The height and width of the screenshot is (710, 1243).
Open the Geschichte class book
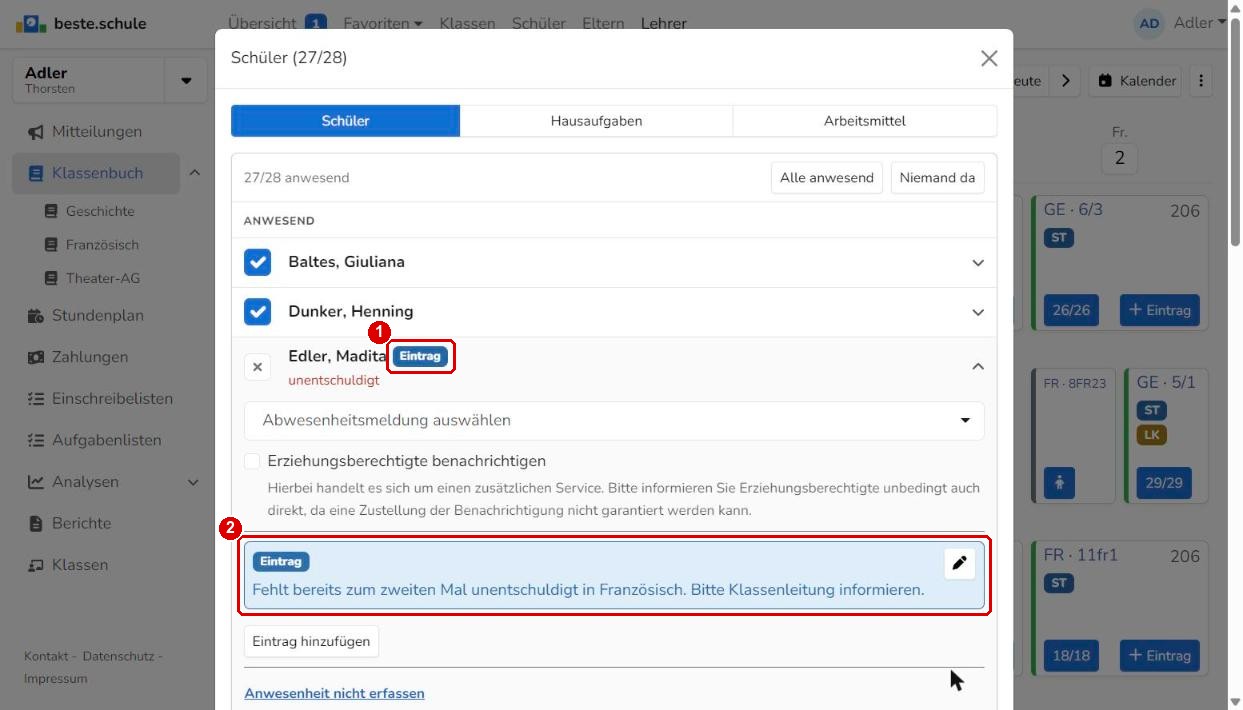[x=98, y=211]
